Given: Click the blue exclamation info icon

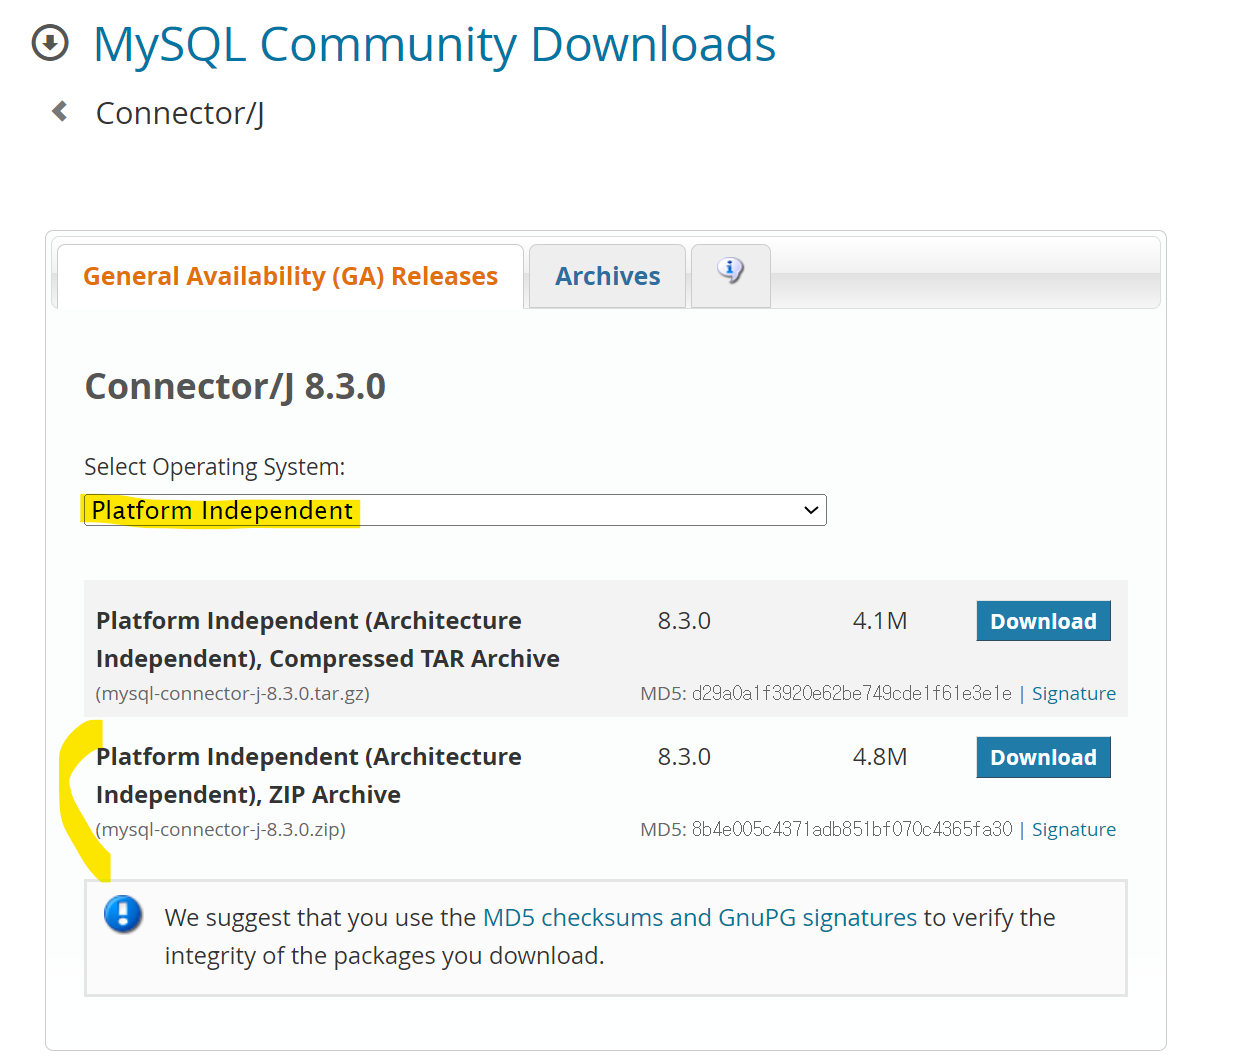Looking at the screenshot, I should coord(123,914).
